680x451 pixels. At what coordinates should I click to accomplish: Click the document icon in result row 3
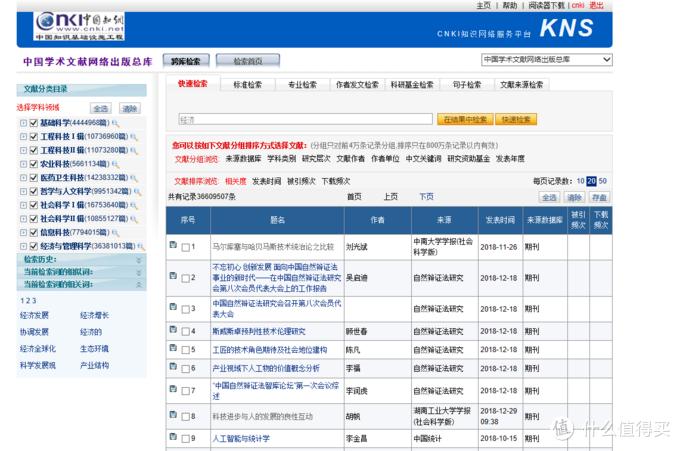coord(173,306)
